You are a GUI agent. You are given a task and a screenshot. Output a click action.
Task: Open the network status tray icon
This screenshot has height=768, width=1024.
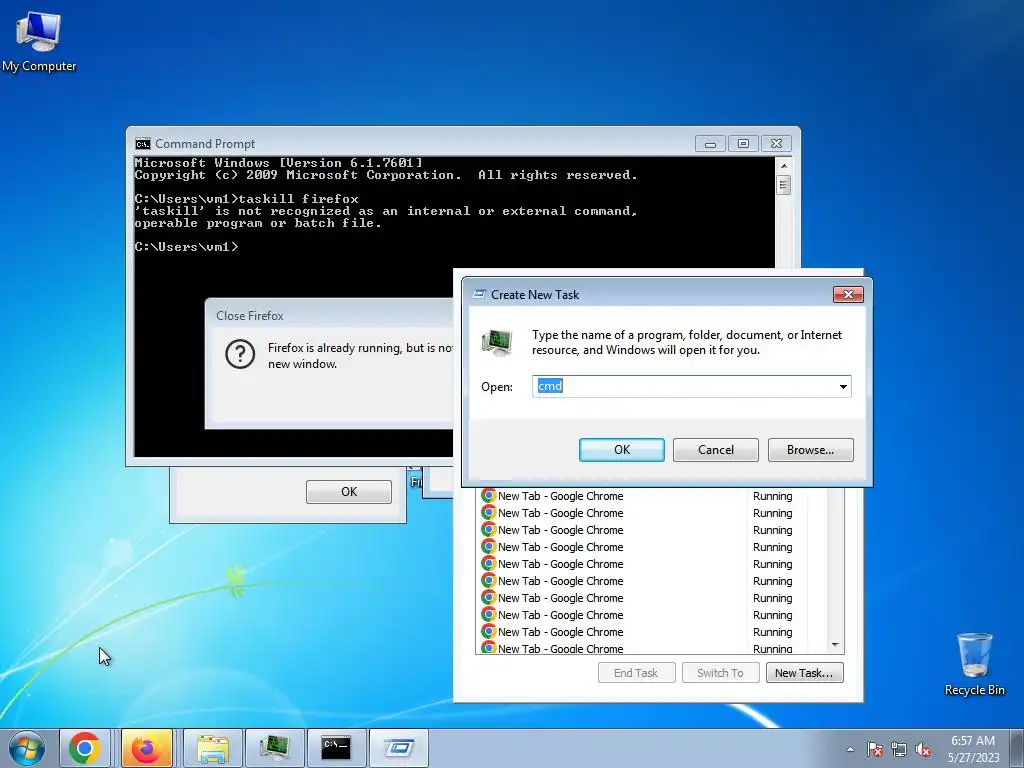pyautogui.click(x=899, y=749)
